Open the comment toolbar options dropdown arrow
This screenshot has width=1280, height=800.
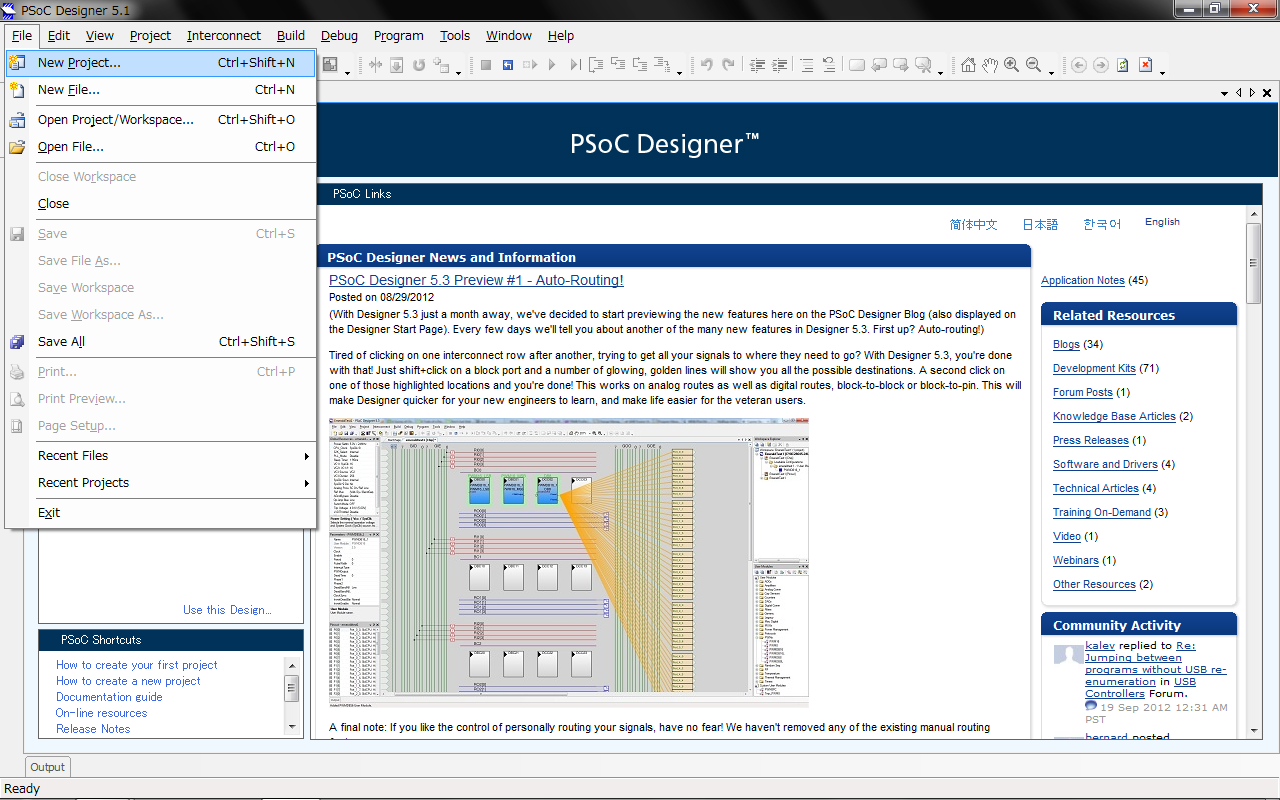coord(942,71)
